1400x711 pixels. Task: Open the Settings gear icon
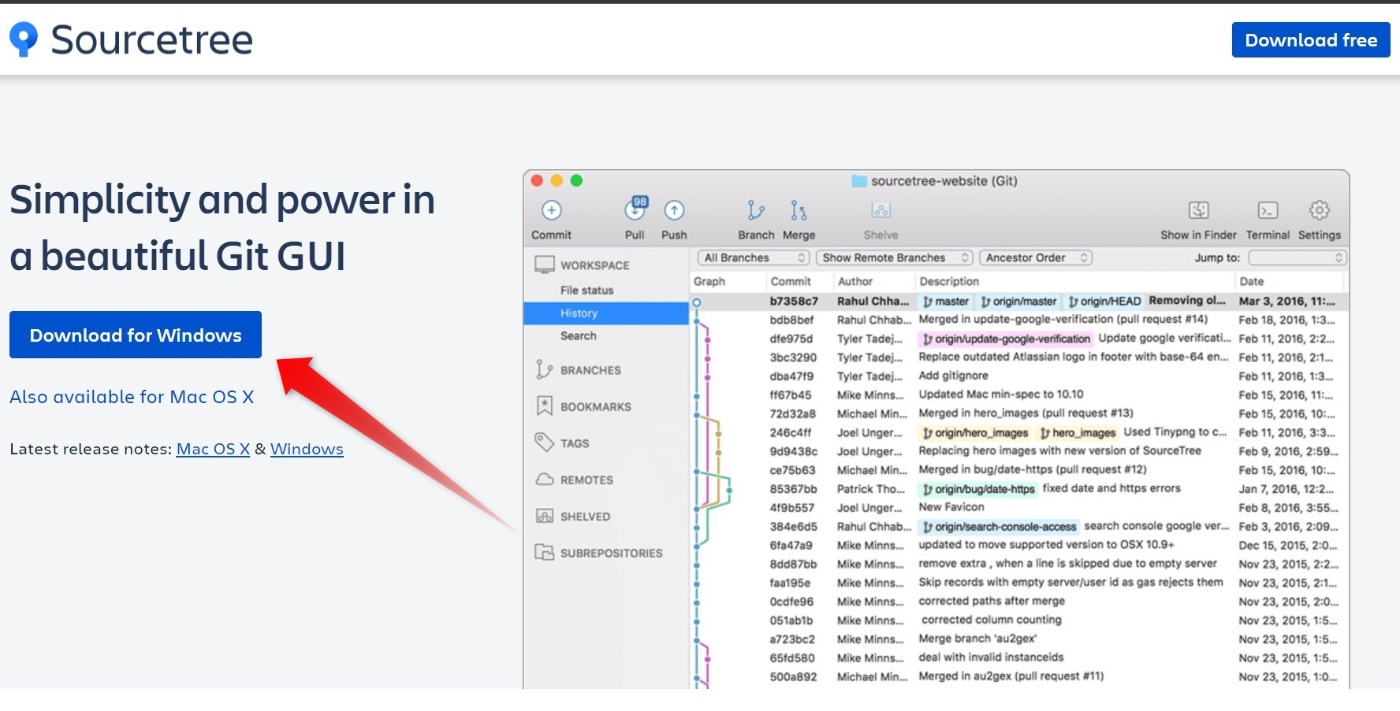(x=1319, y=210)
